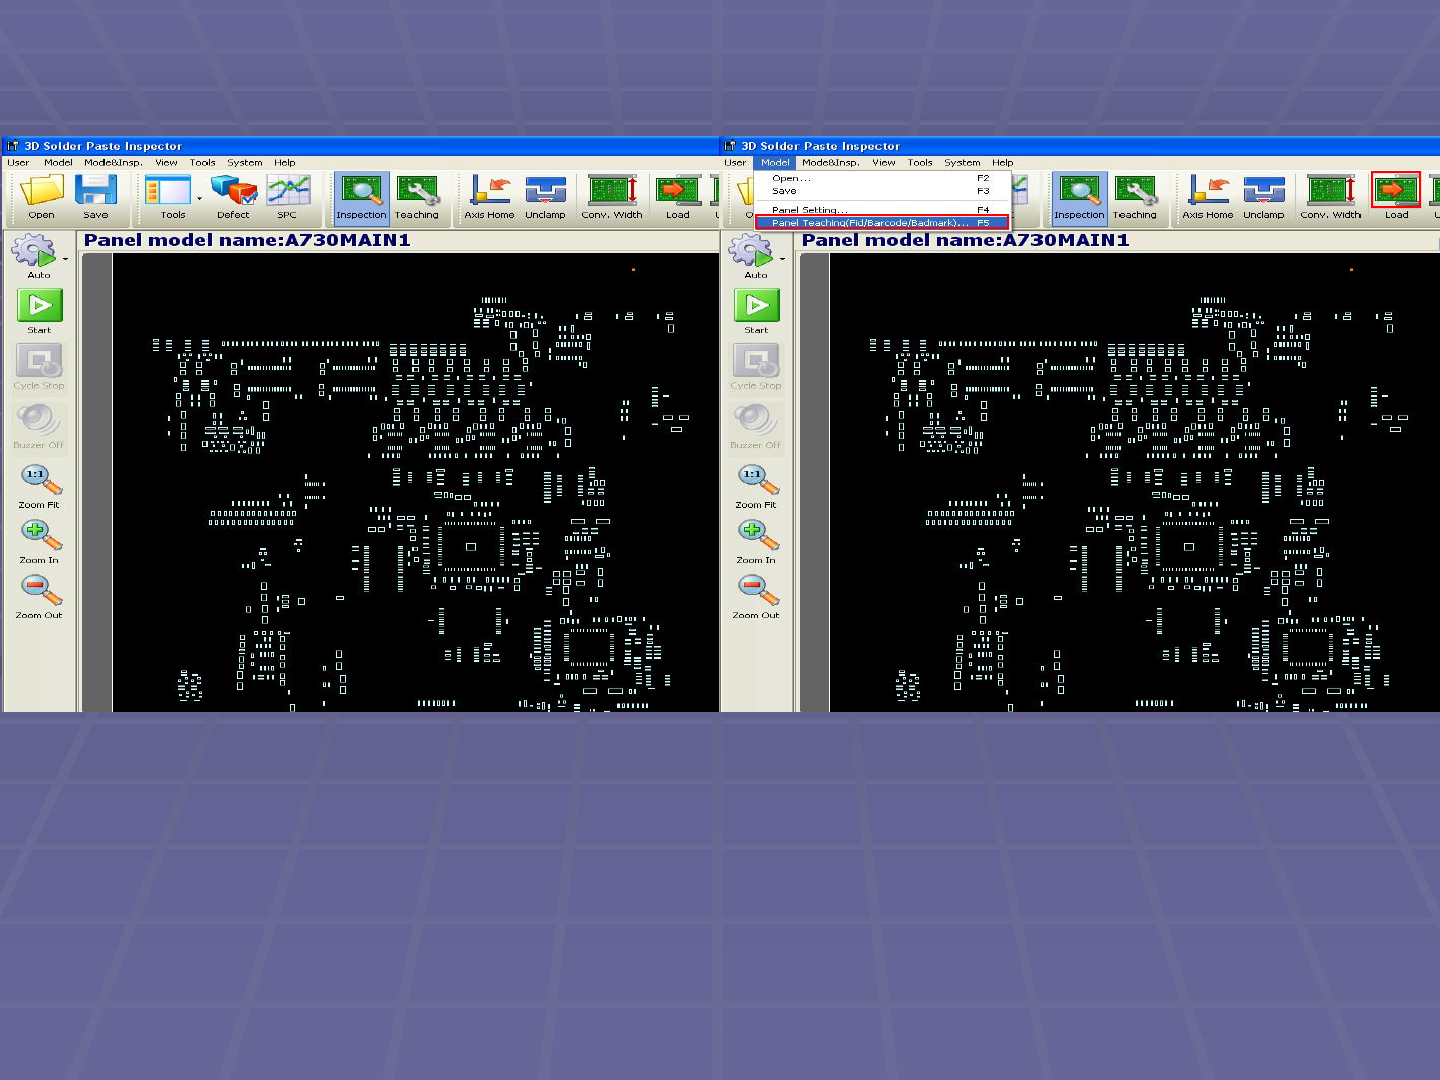The width and height of the screenshot is (1440, 1080).
Task: Click the Open folder icon in the left window
Action: (42, 190)
